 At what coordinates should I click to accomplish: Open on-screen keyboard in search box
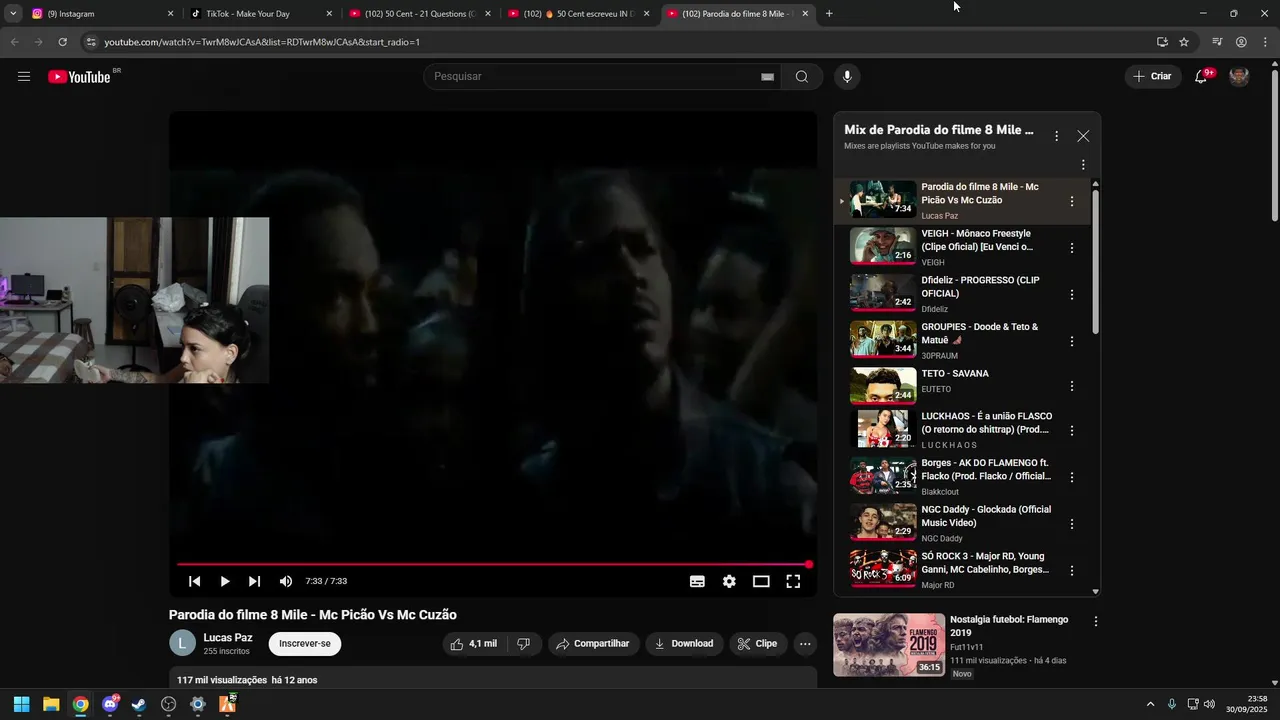(x=767, y=77)
